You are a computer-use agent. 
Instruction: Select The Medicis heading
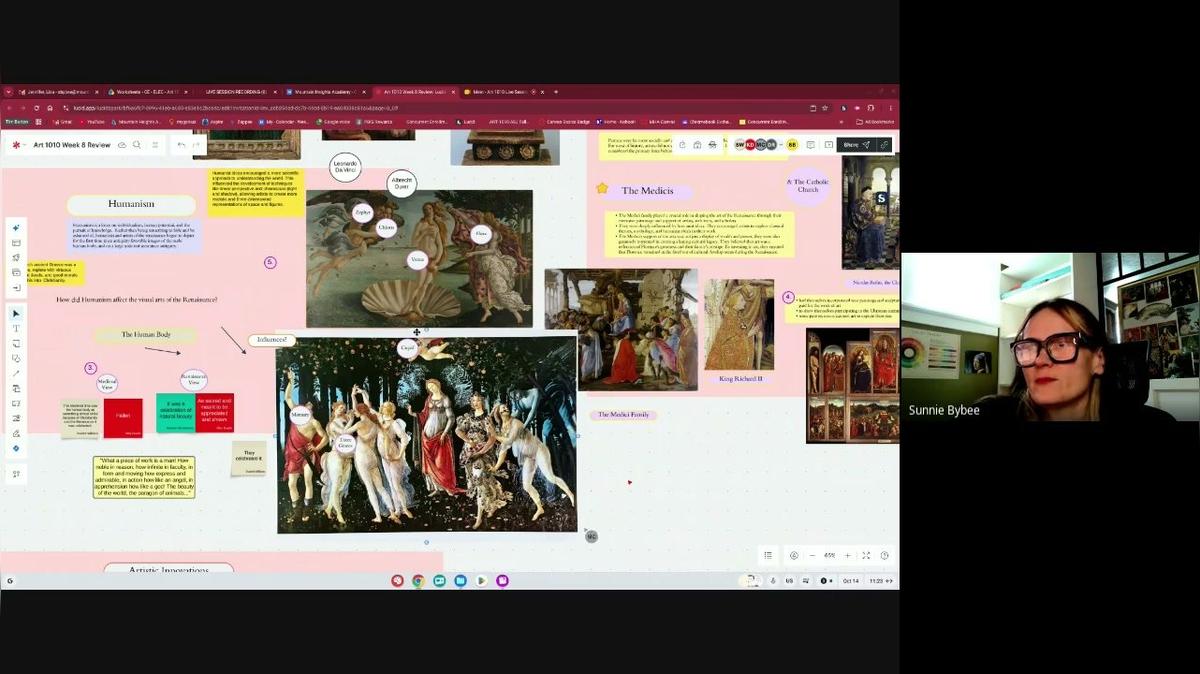tap(647, 190)
